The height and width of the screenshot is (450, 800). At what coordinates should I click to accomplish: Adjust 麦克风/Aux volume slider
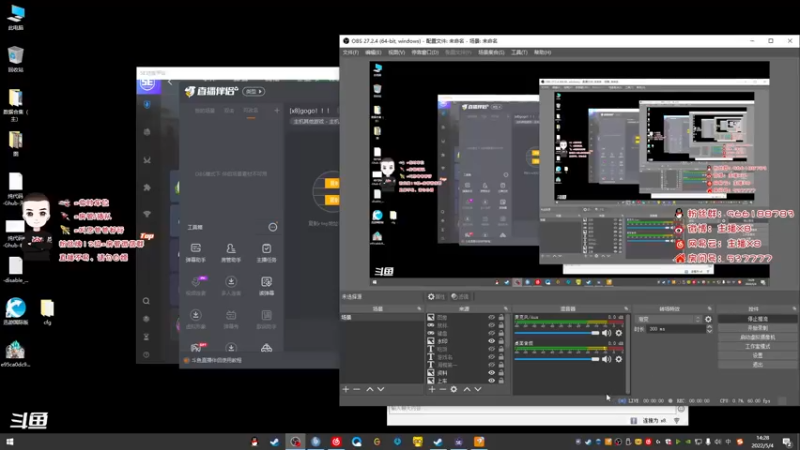[x=557, y=333]
